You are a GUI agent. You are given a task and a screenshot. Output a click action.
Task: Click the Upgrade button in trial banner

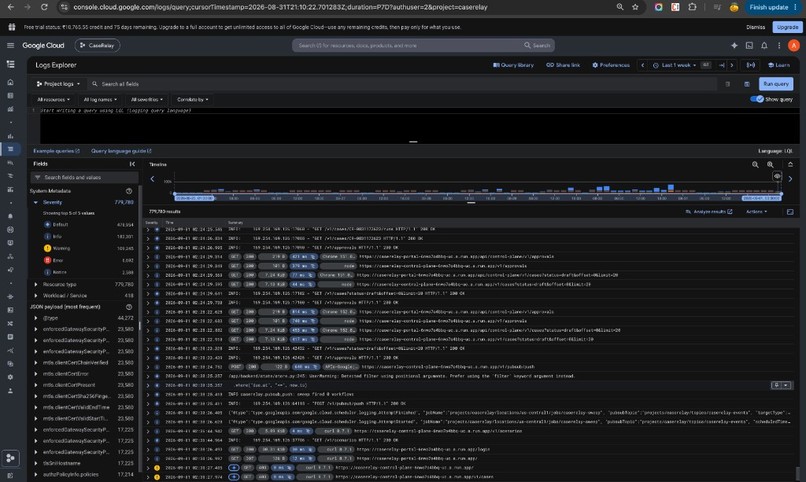787,27
